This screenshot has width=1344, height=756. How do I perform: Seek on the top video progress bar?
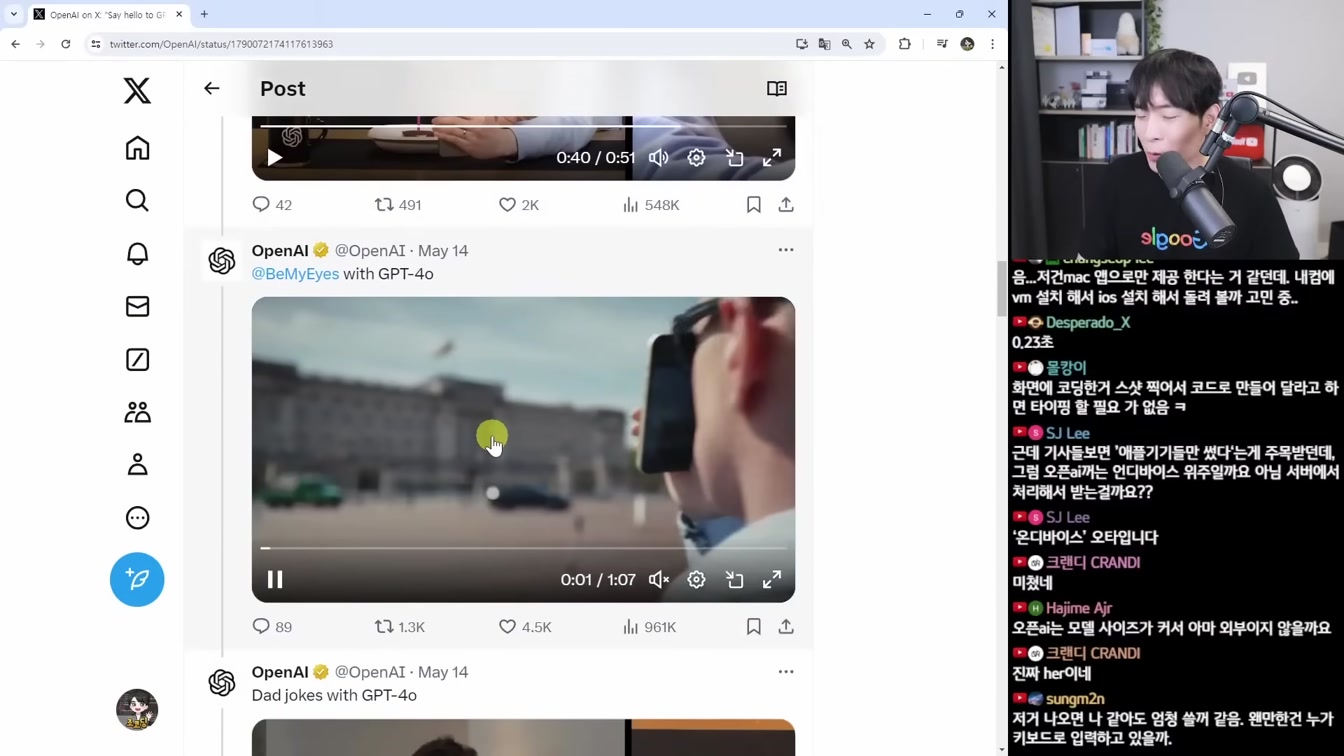pyautogui.click(x=523, y=126)
